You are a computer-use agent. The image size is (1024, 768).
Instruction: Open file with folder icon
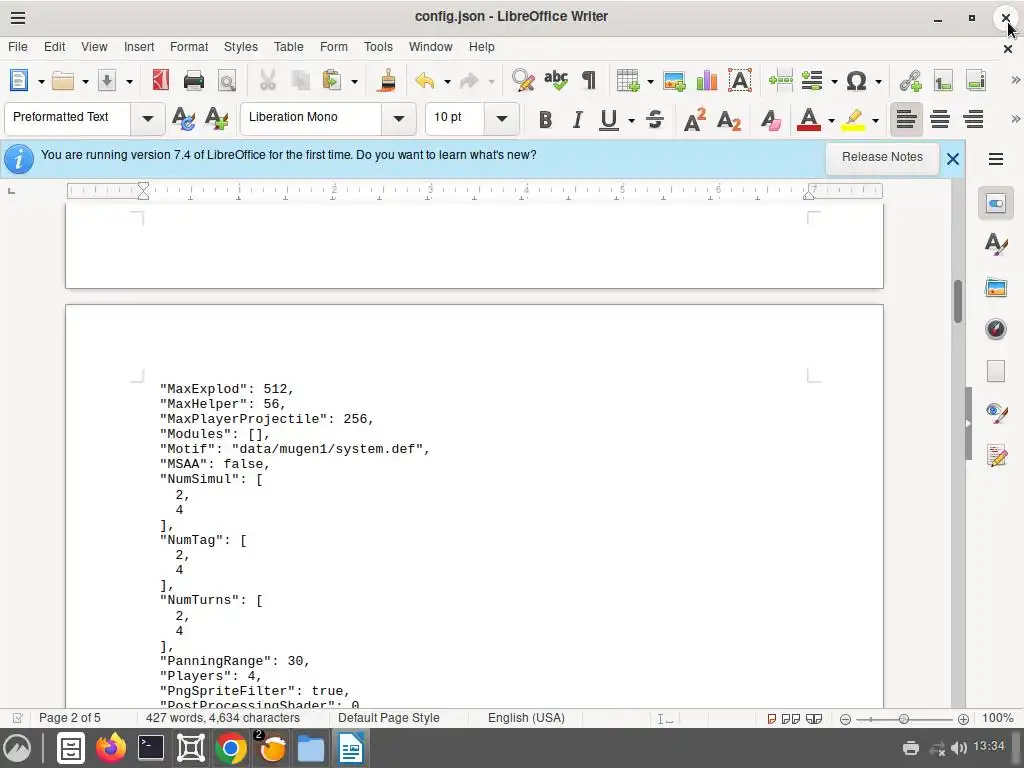(x=63, y=81)
